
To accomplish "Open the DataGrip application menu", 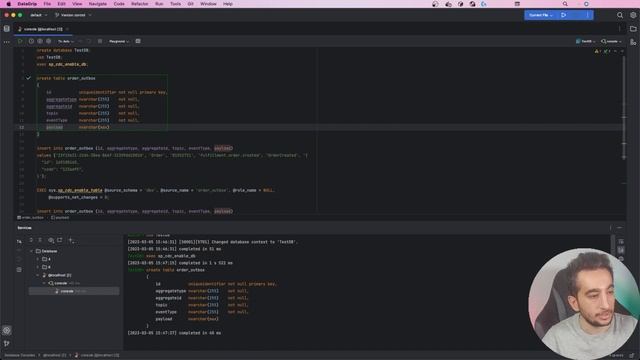I will tap(27, 4).
